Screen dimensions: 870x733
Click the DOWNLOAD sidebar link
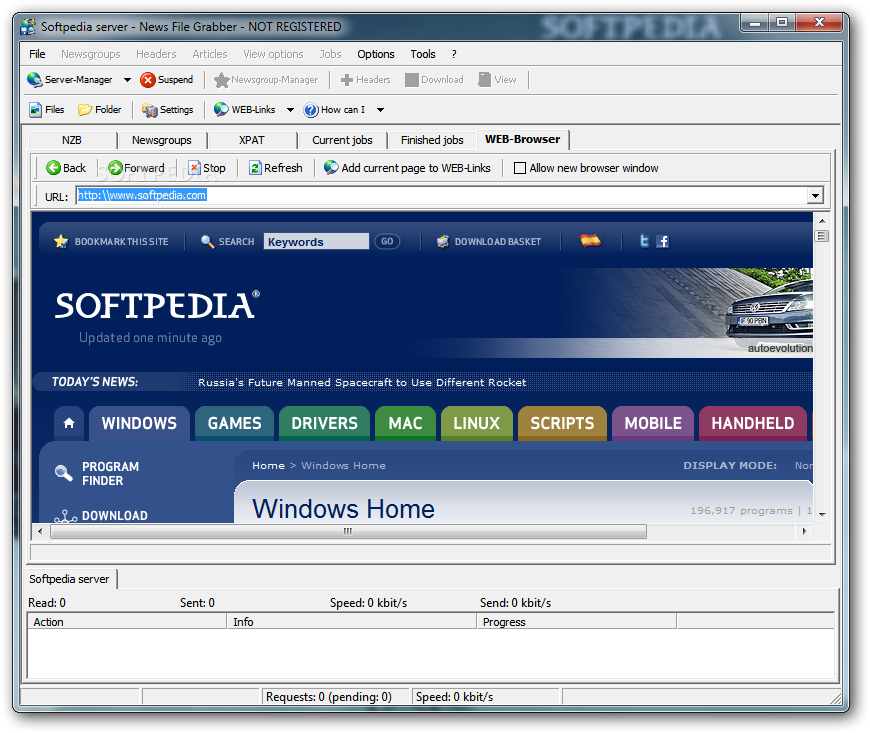[x=114, y=515]
